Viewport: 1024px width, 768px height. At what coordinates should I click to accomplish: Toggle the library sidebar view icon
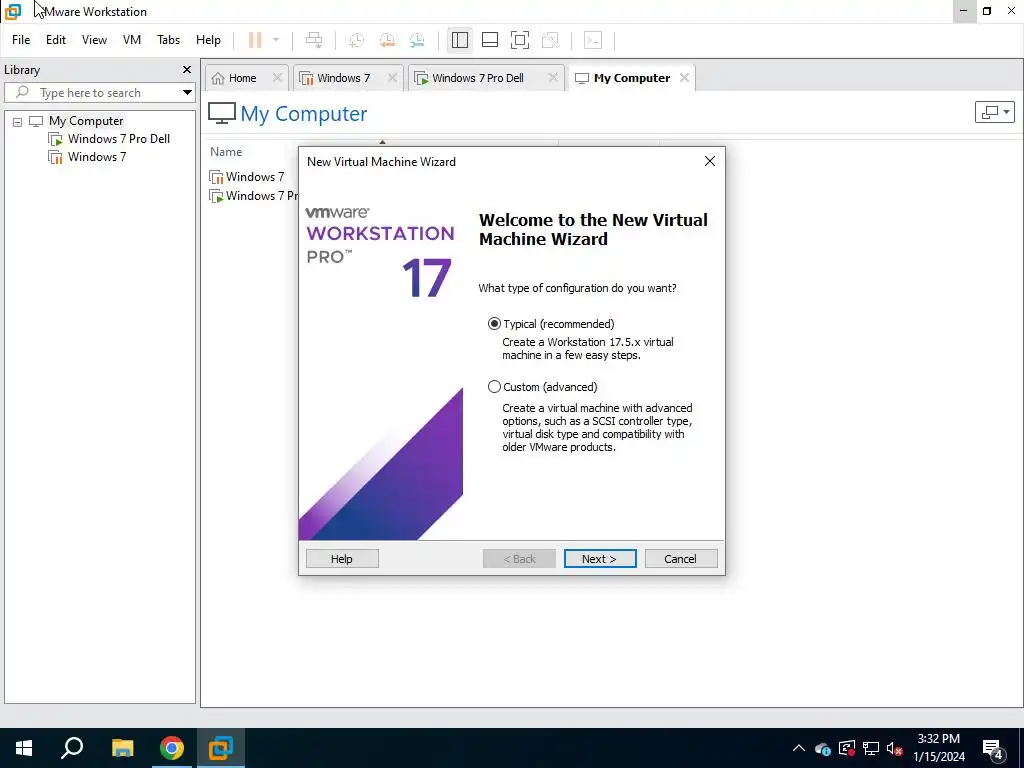(460, 40)
